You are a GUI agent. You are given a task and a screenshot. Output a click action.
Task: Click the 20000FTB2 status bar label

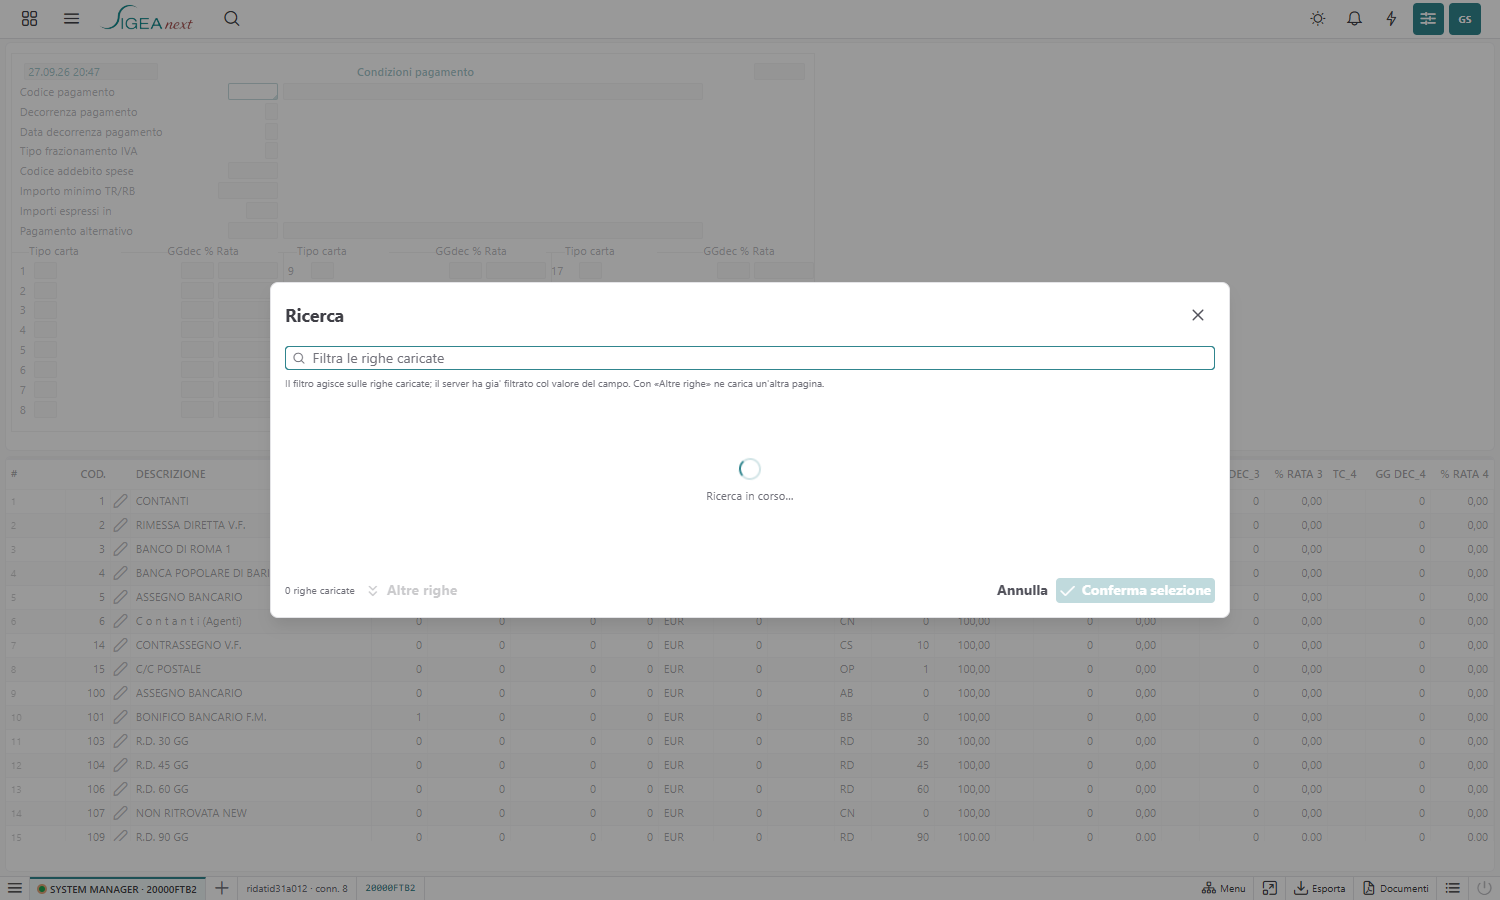coord(390,888)
